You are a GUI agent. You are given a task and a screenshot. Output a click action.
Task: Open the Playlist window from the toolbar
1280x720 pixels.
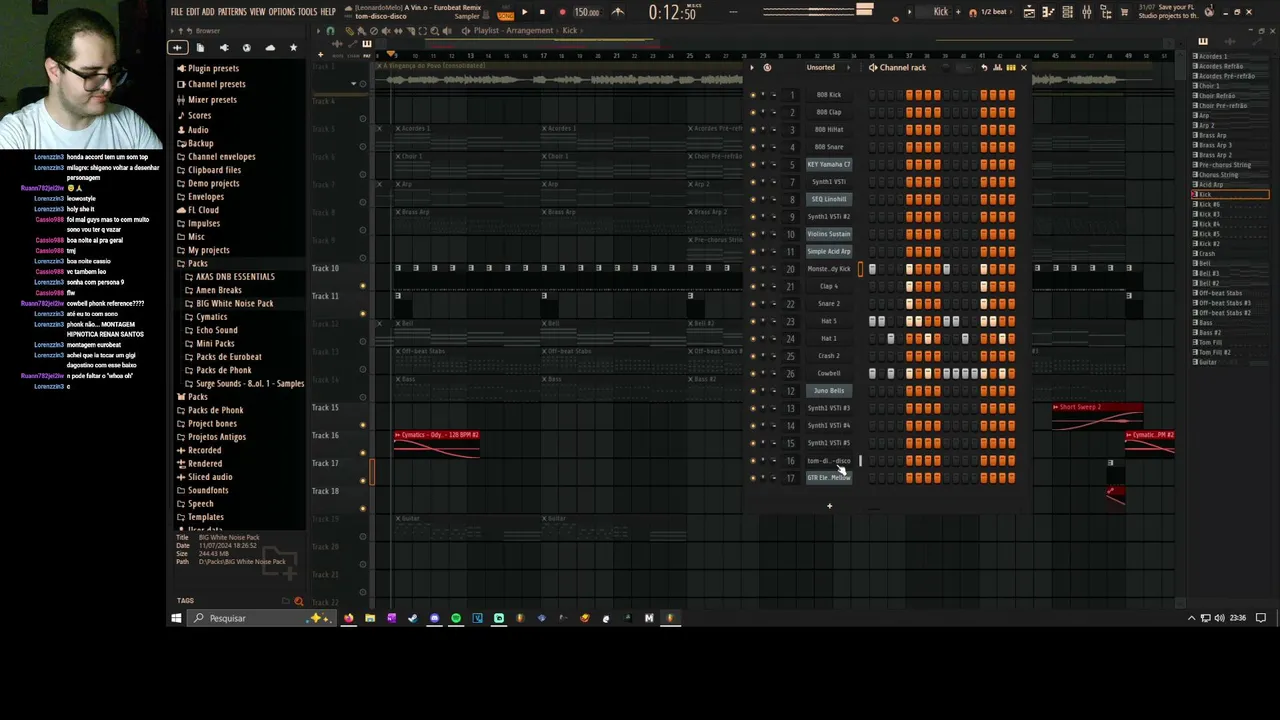coord(1029,12)
